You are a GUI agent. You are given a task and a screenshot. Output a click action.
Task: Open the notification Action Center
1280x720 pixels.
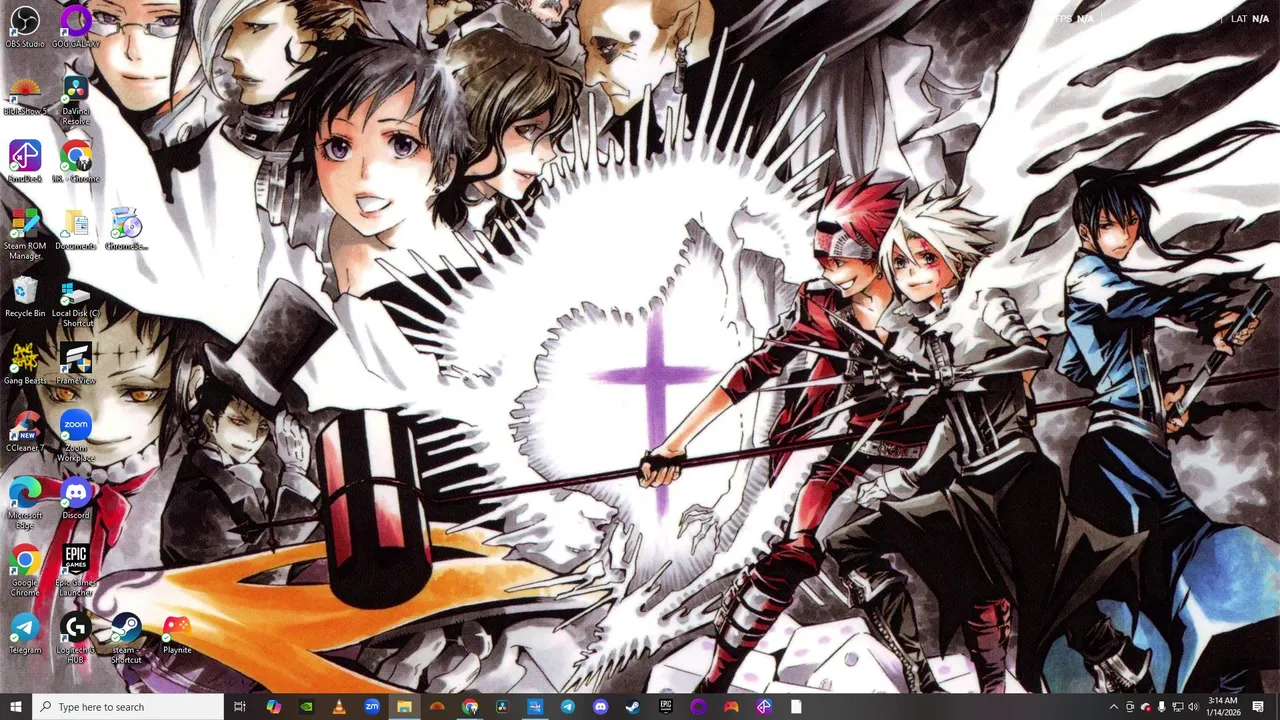1258,707
